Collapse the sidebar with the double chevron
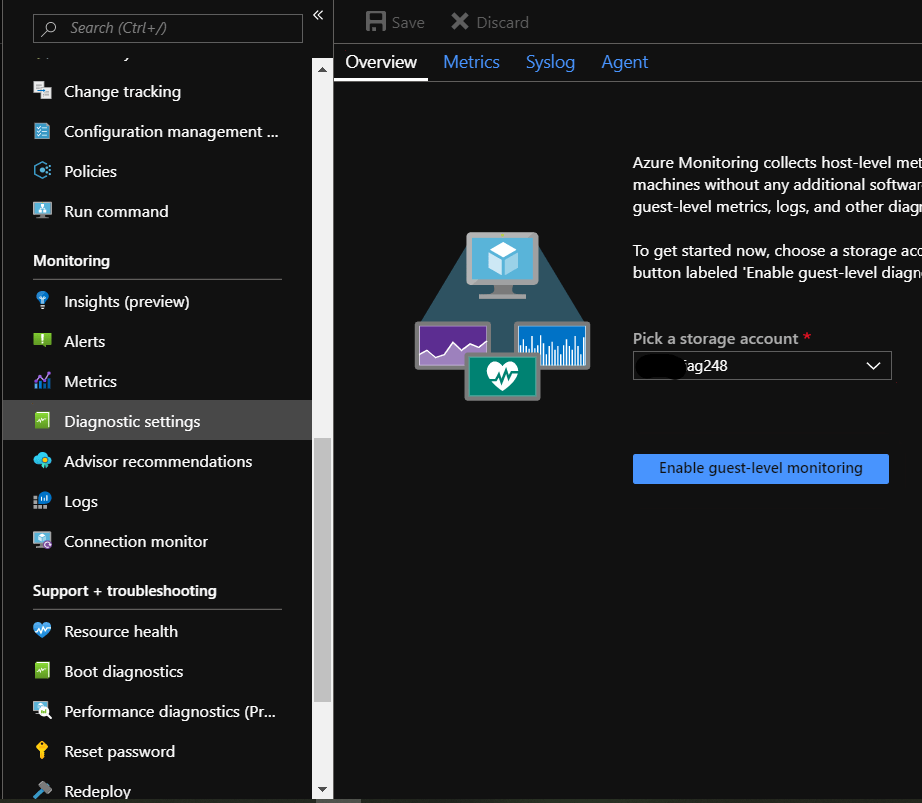The width and height of the screenshot is (922, 803). pos(317,15)
